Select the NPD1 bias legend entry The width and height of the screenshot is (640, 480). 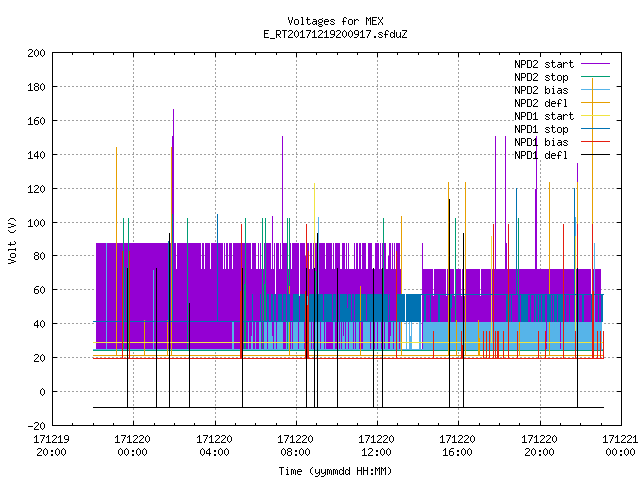tap(541, 142)
